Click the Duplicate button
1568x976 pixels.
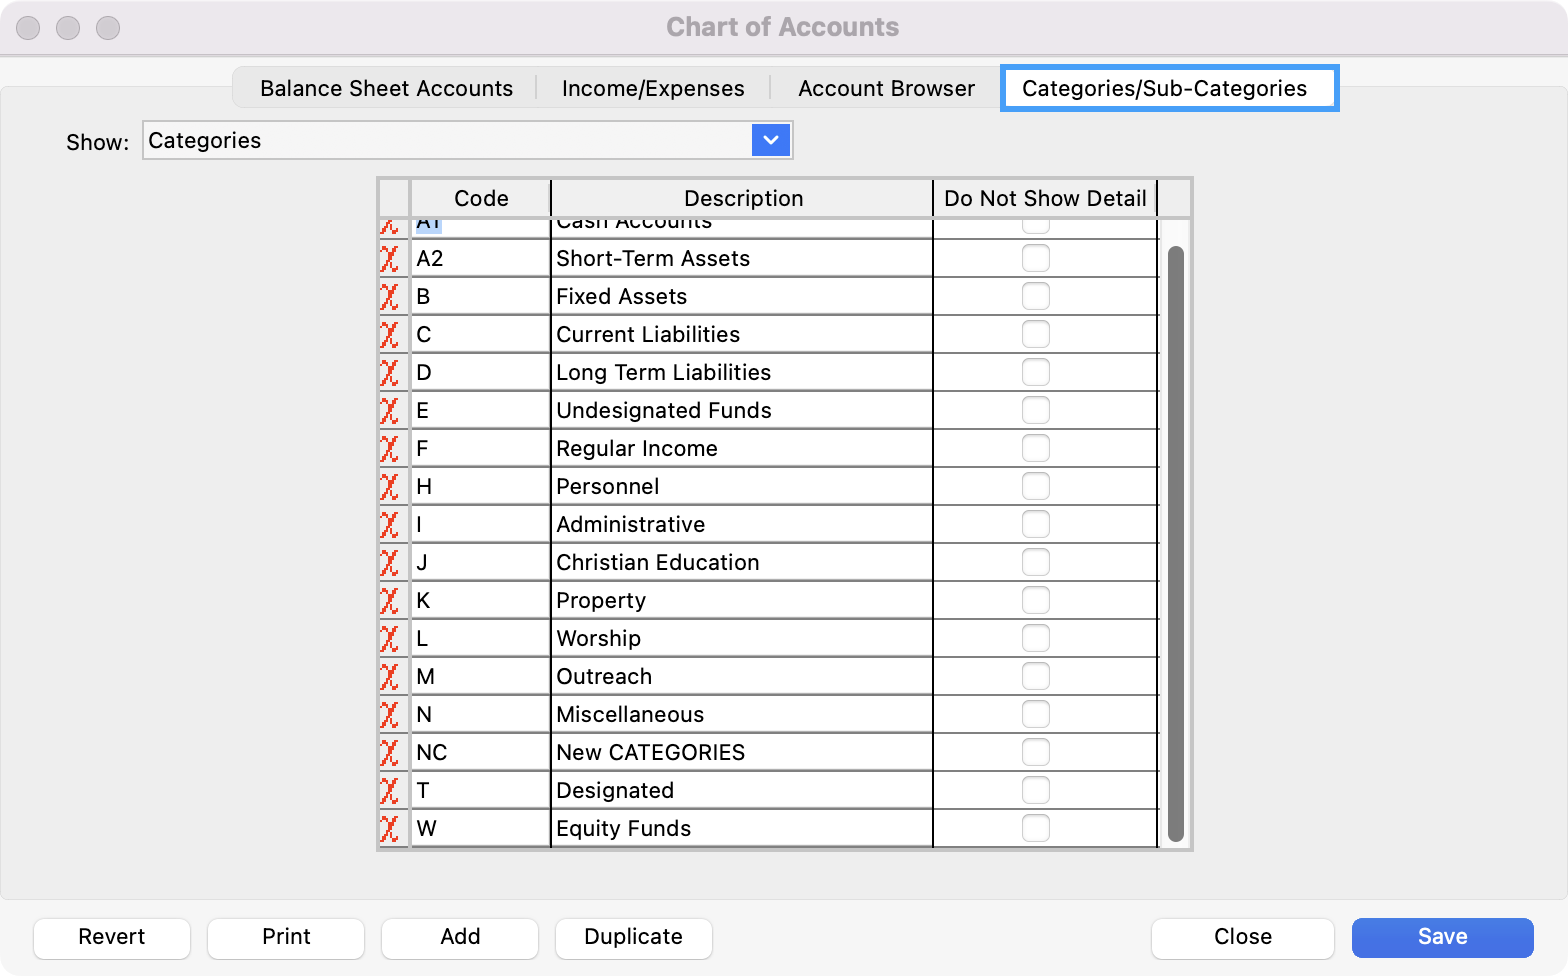tap(633, 937)
